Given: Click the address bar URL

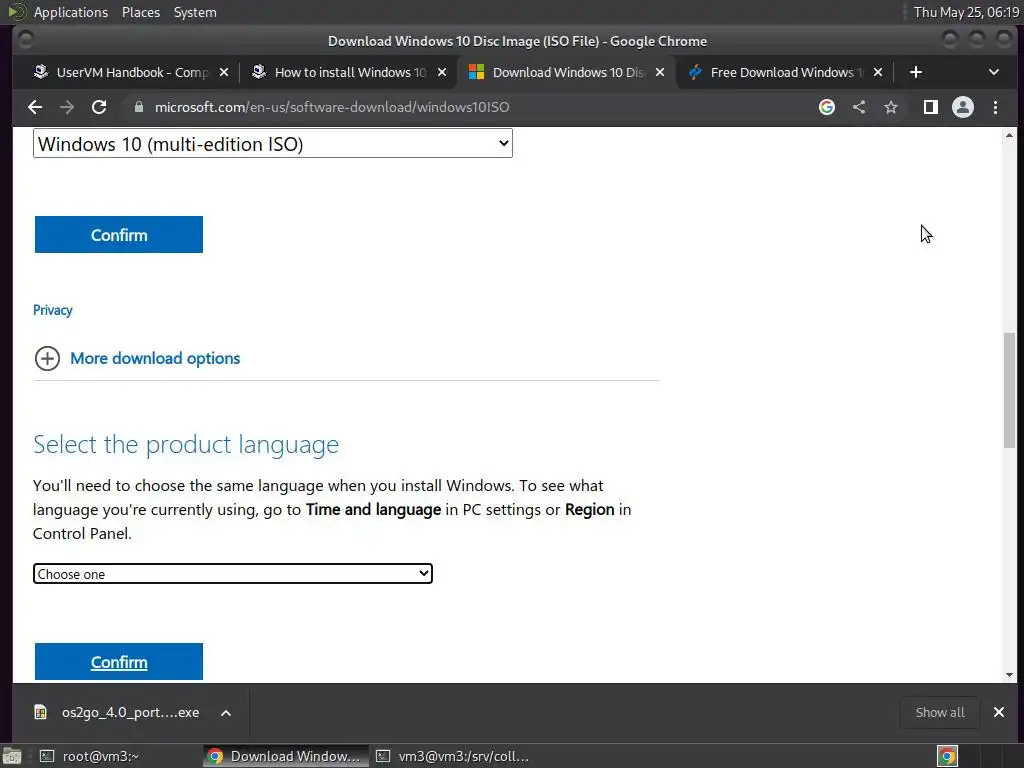Looking at the screenshot, I should [332, 107].
